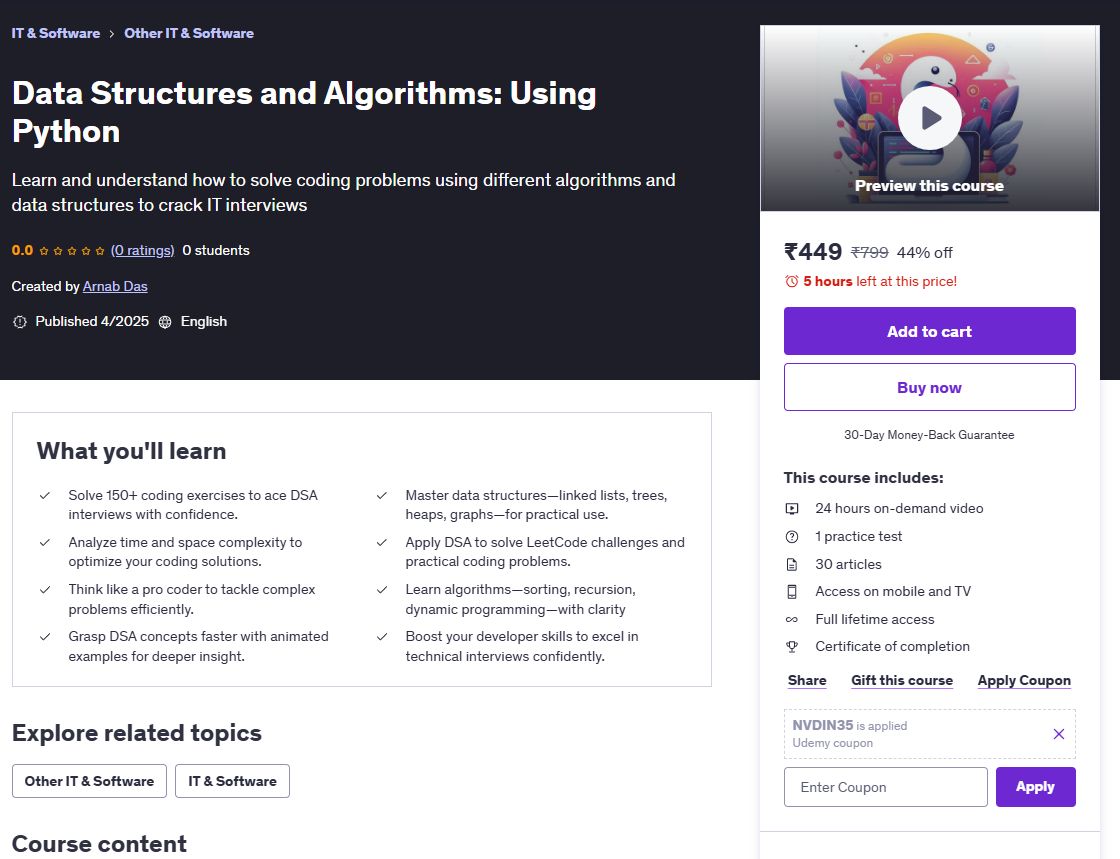Click the articles document icon
The height and width of the screenshot is (859, 1120).
(x=792, y=564)
